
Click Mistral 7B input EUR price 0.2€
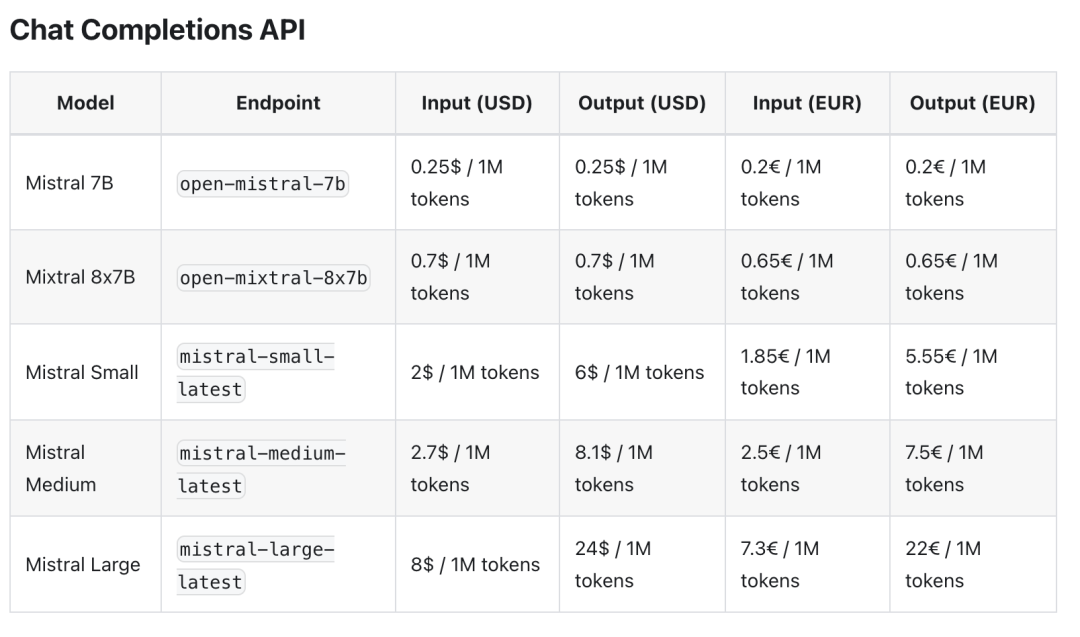coord(781,182)
